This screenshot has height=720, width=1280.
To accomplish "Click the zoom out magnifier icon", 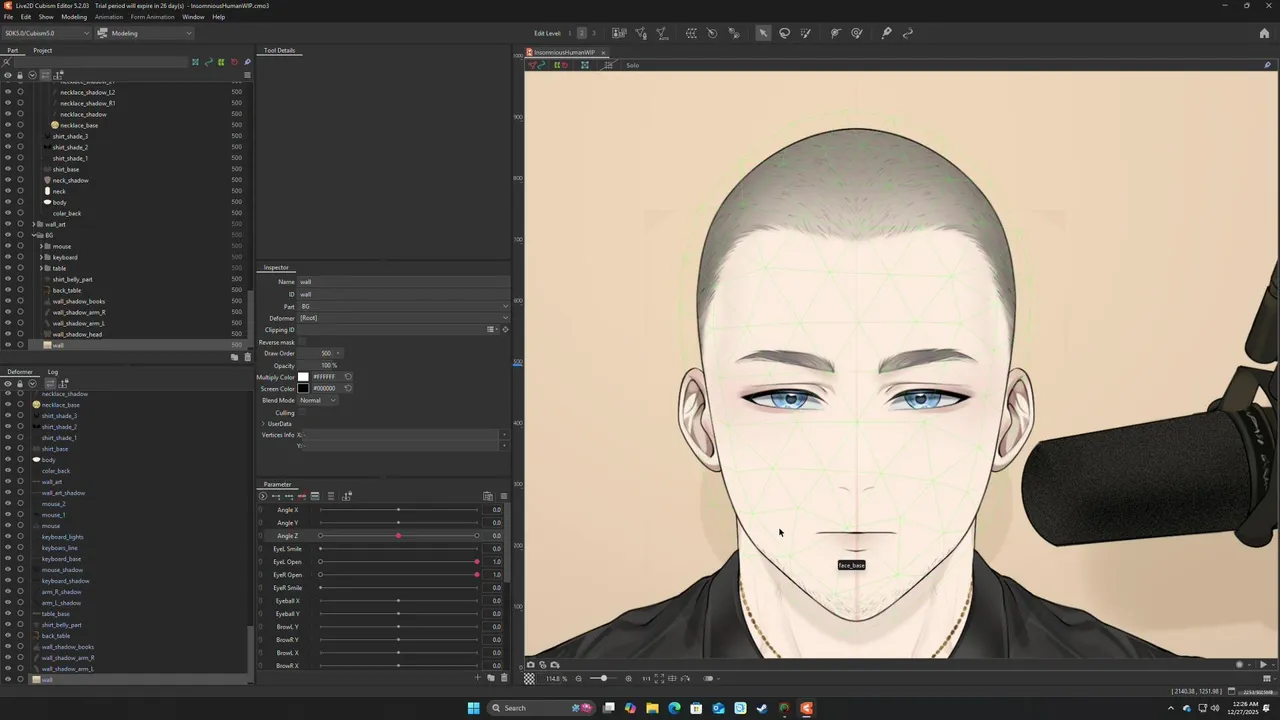I will 578,678.
